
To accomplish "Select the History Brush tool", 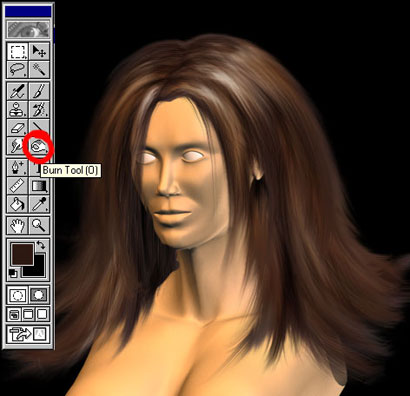I will pos(39,109).
